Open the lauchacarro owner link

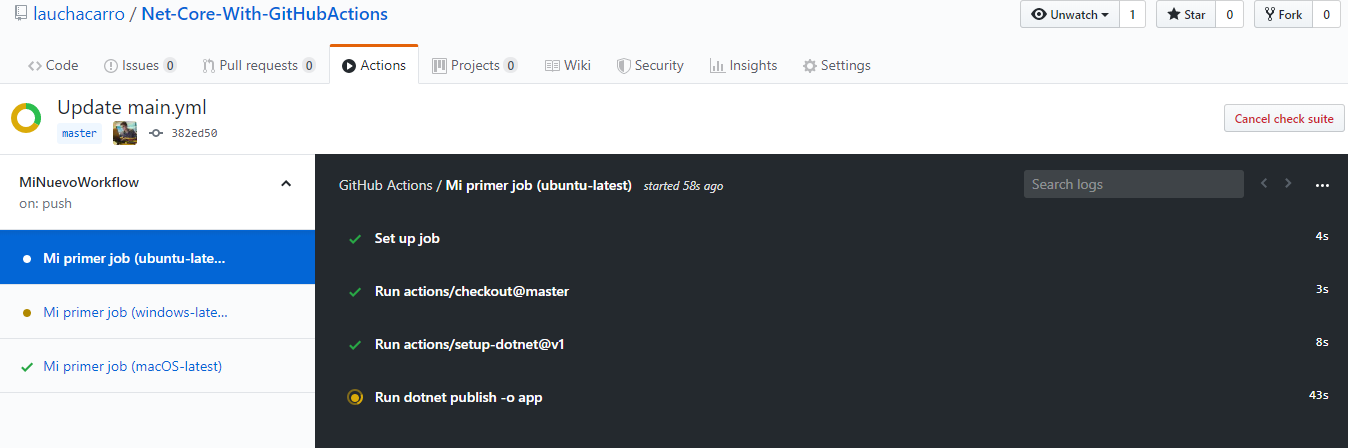pyautogui.click(x=79, y=15)
